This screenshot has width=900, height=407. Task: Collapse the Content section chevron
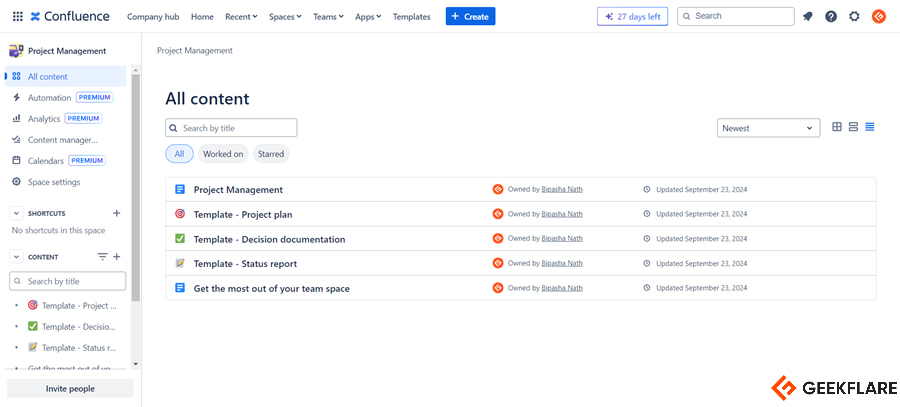(16, 257)
